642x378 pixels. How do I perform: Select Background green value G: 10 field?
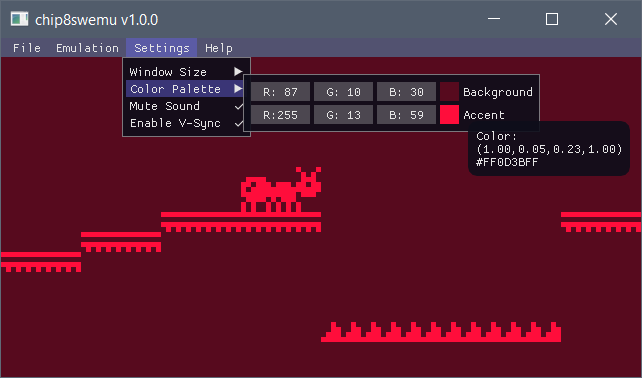344,92
